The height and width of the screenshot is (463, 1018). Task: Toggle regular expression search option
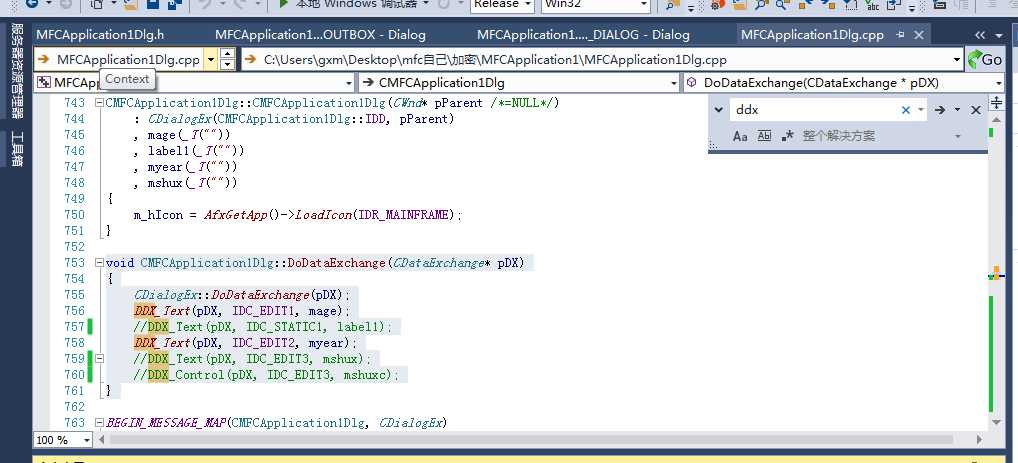(788, 136)
